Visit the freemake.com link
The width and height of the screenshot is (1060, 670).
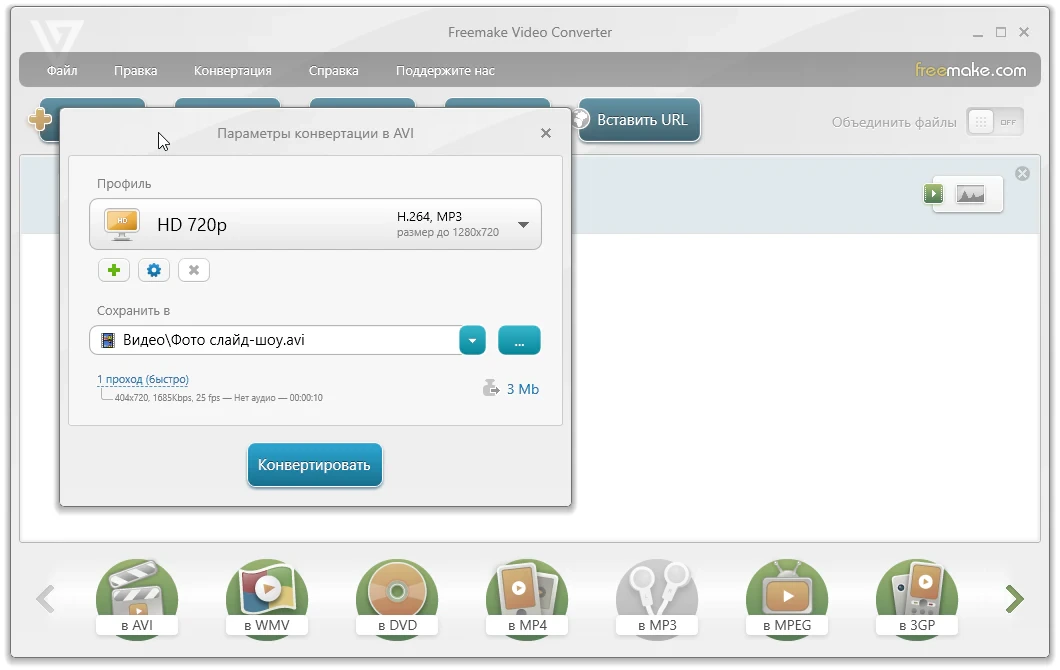point(970,70)
